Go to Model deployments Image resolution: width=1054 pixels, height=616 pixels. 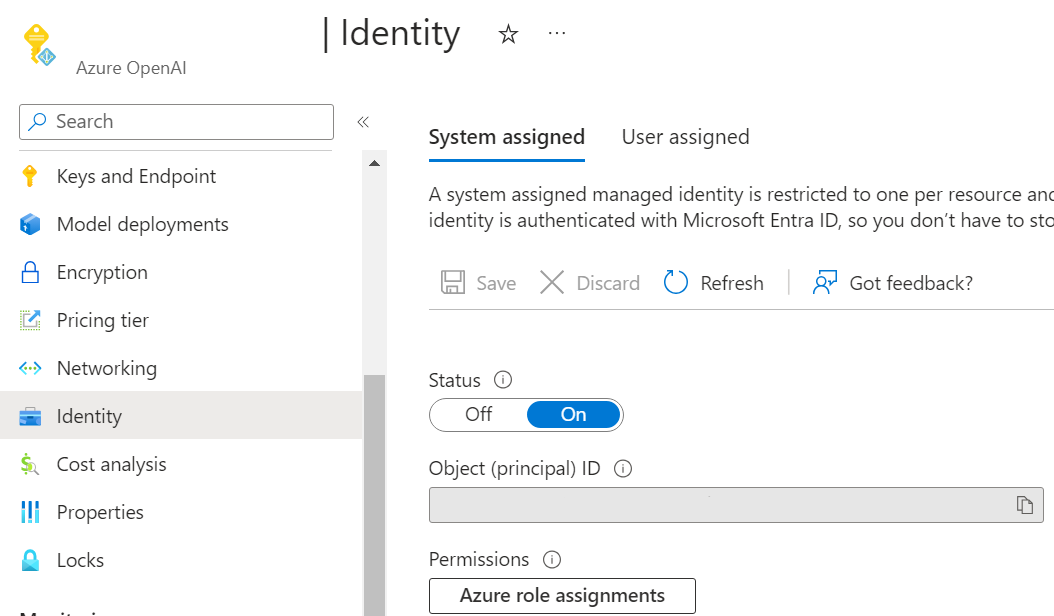tap(142, 224)
